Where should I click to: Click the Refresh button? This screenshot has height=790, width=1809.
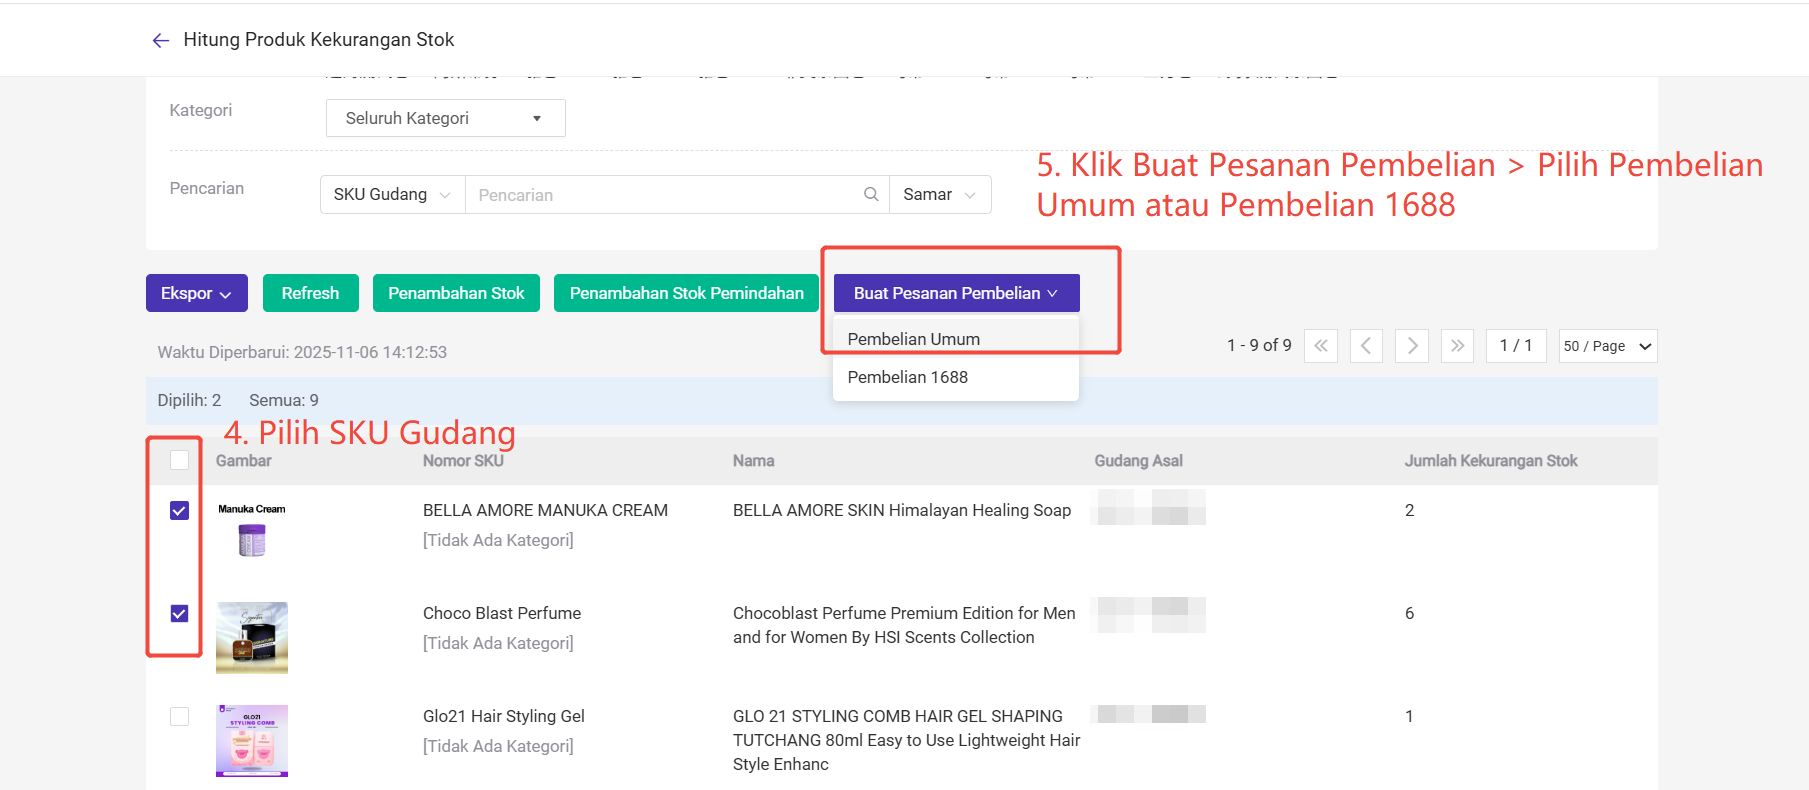(310, 293)
